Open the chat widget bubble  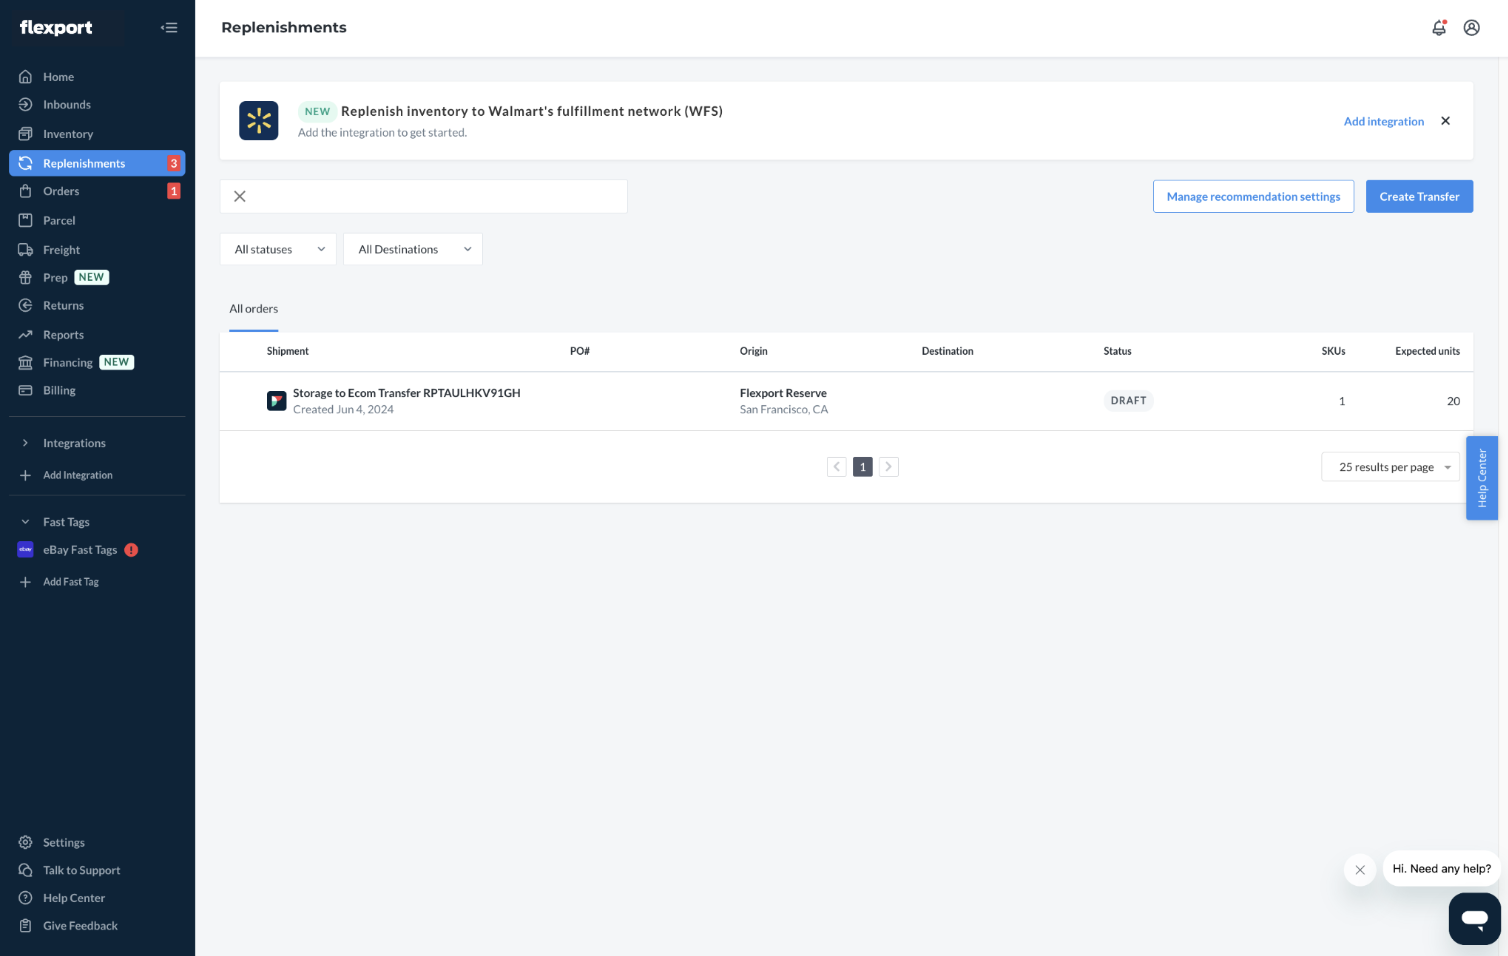[x=1474, y=918]
